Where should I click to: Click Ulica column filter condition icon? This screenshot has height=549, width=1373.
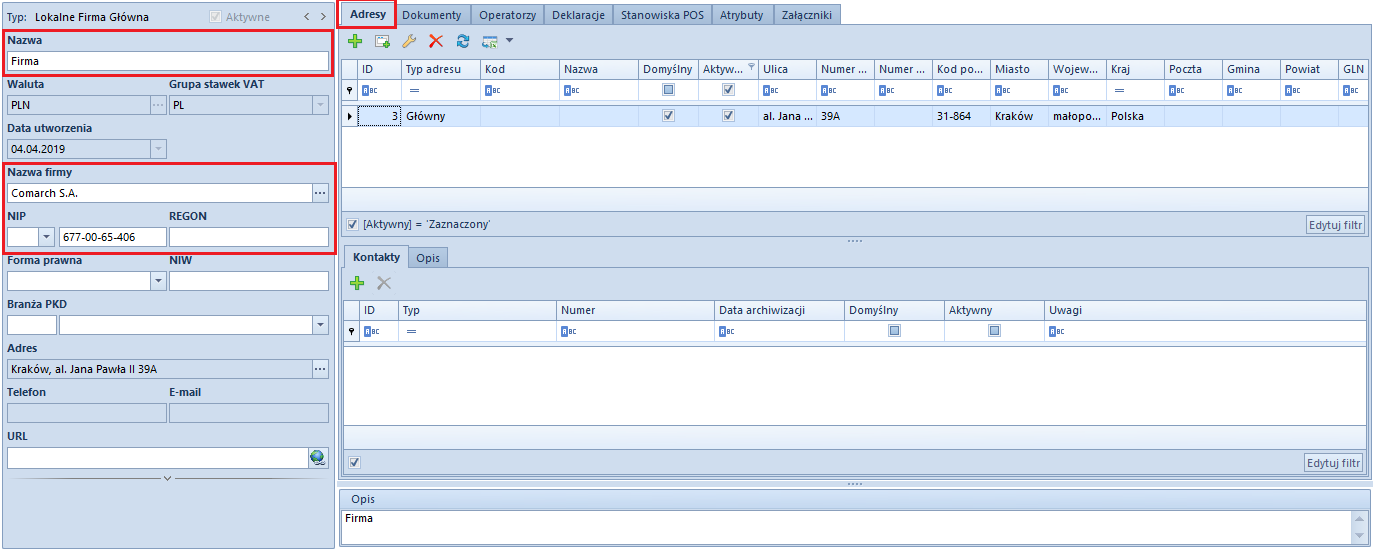click(770, 90)
